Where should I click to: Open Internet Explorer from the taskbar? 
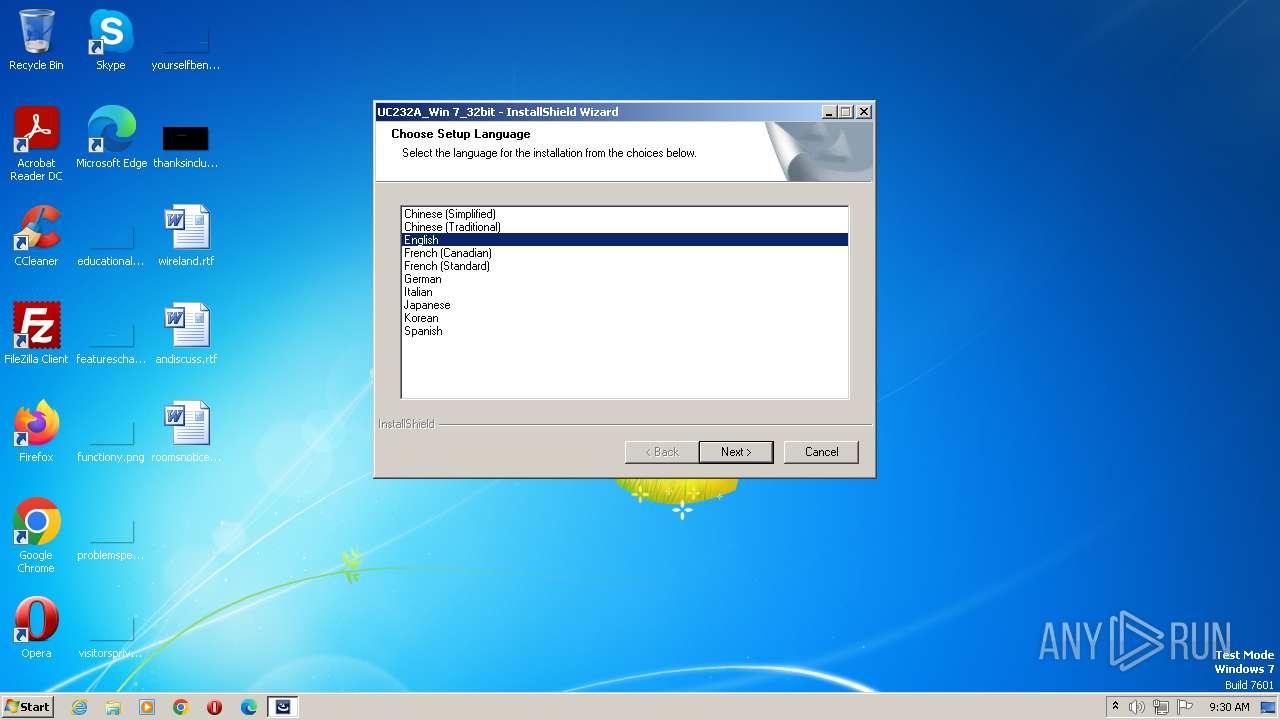click(79, 707)
